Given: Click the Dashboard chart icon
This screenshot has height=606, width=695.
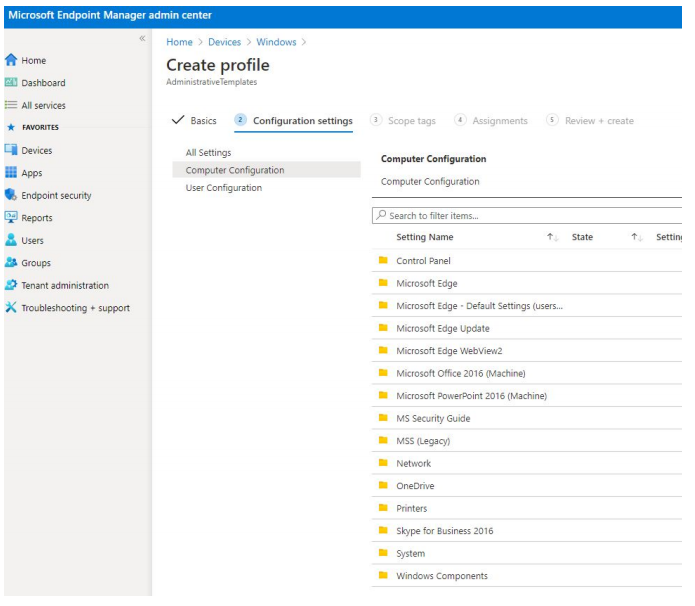Looking at the screenshot, I should click(11, 82).
